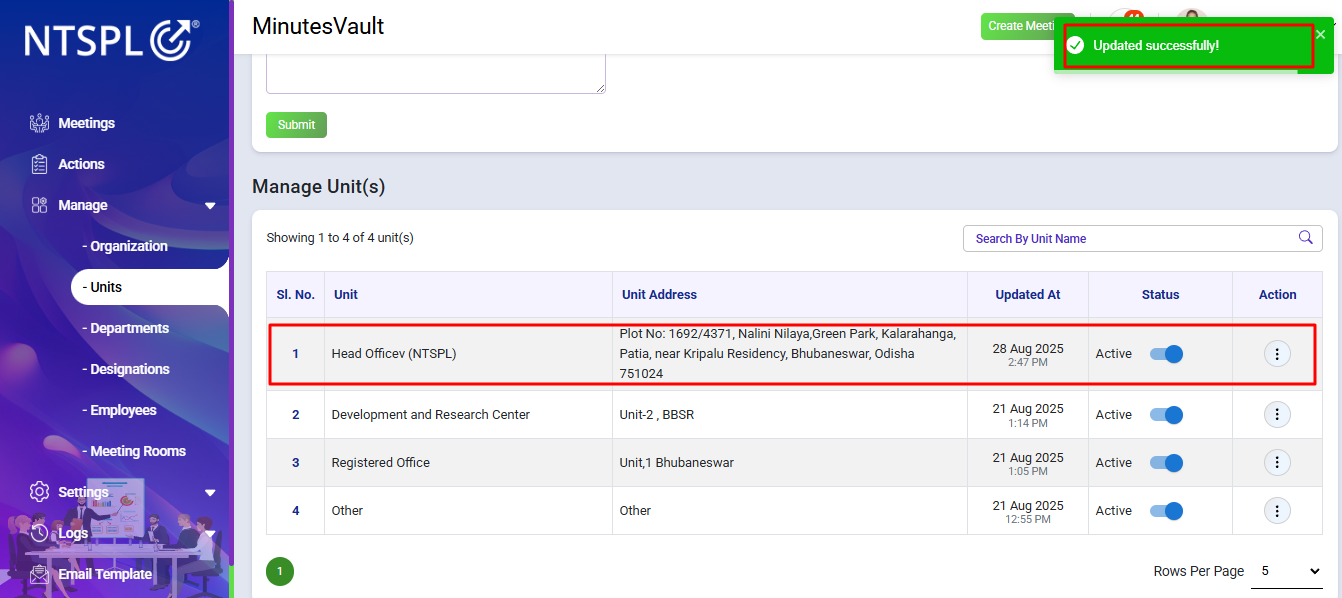Click the Search By Unit Name field
The width and height of the screenshot is (1342, 598).
point(1143,238)
